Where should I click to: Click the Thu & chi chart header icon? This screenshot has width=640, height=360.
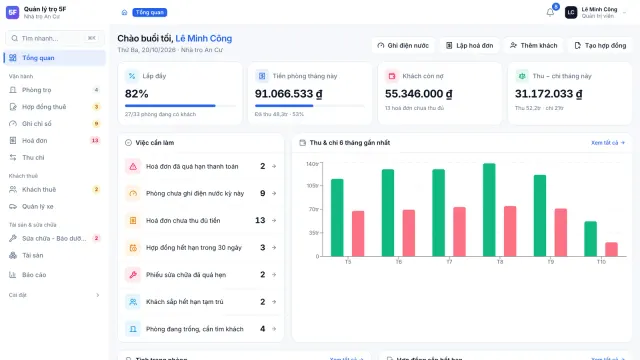302,142
